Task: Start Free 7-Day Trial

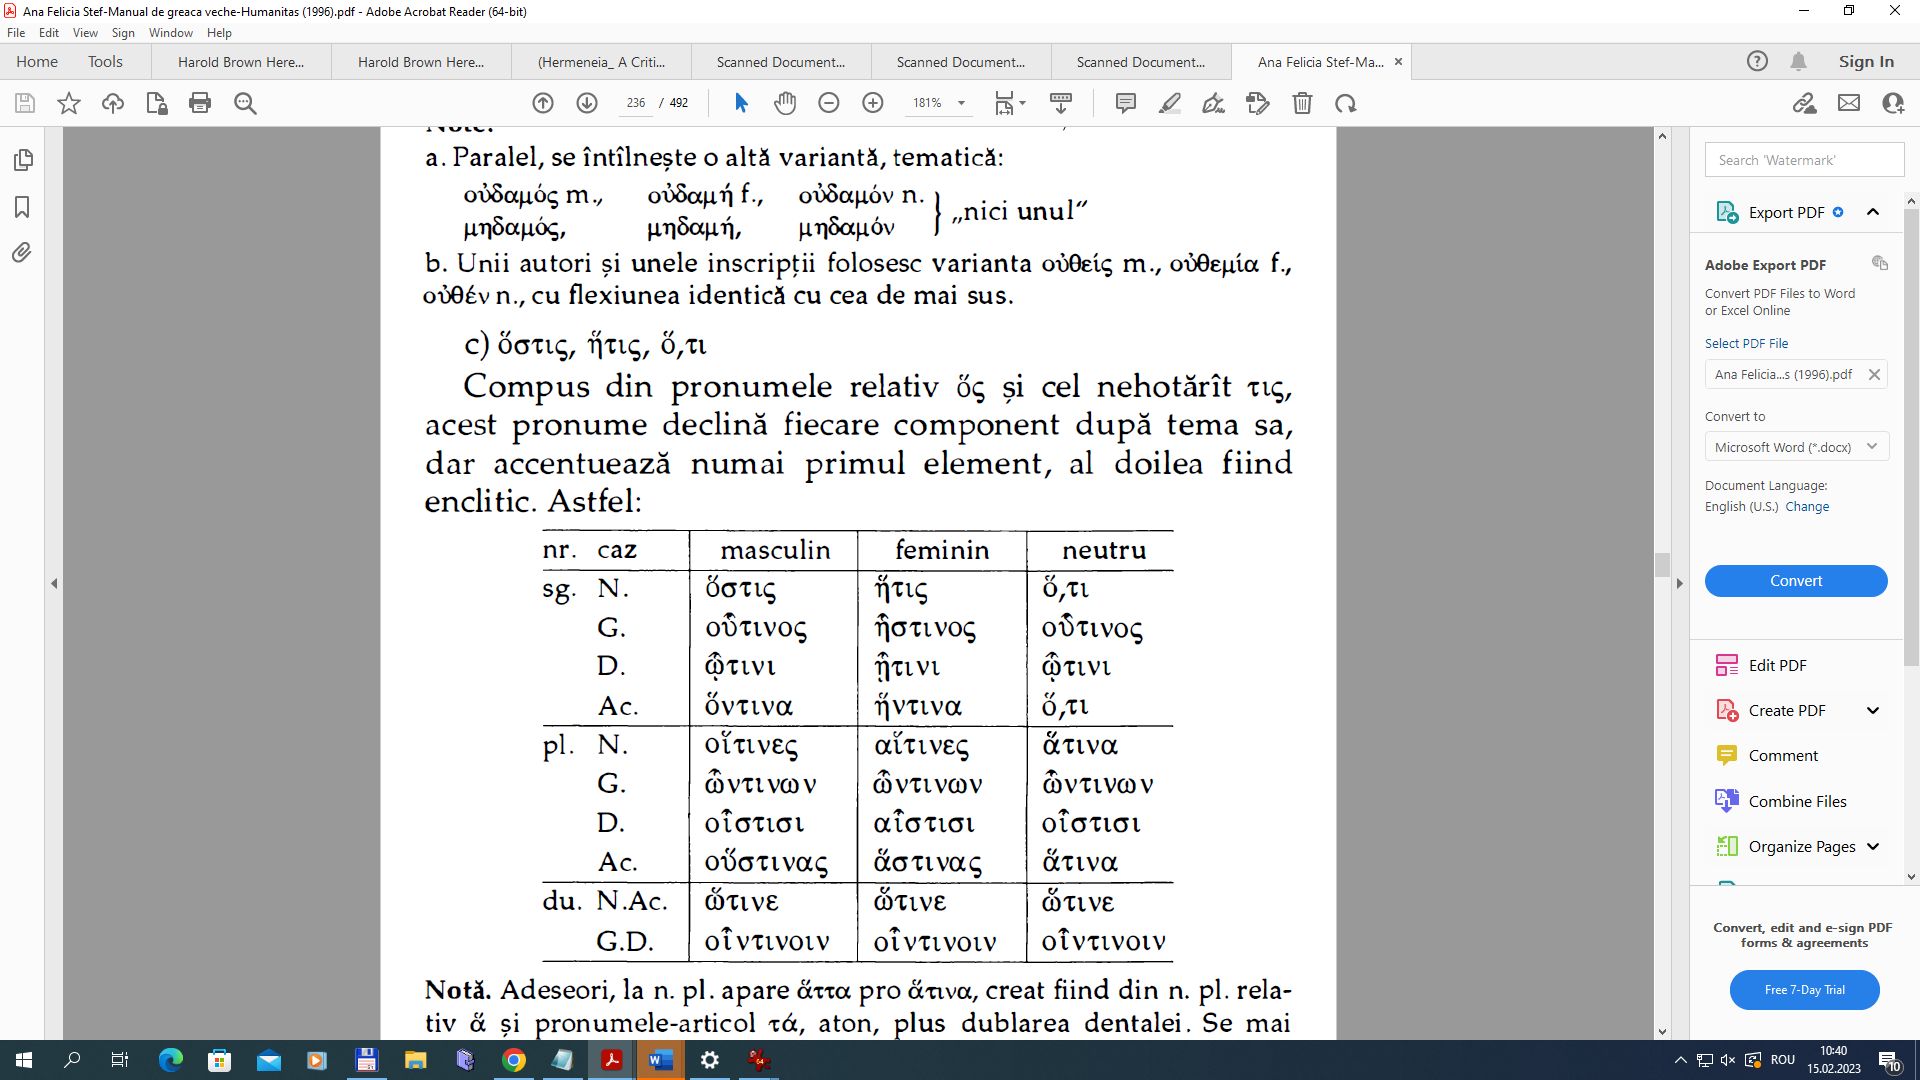Action: 1804,990
